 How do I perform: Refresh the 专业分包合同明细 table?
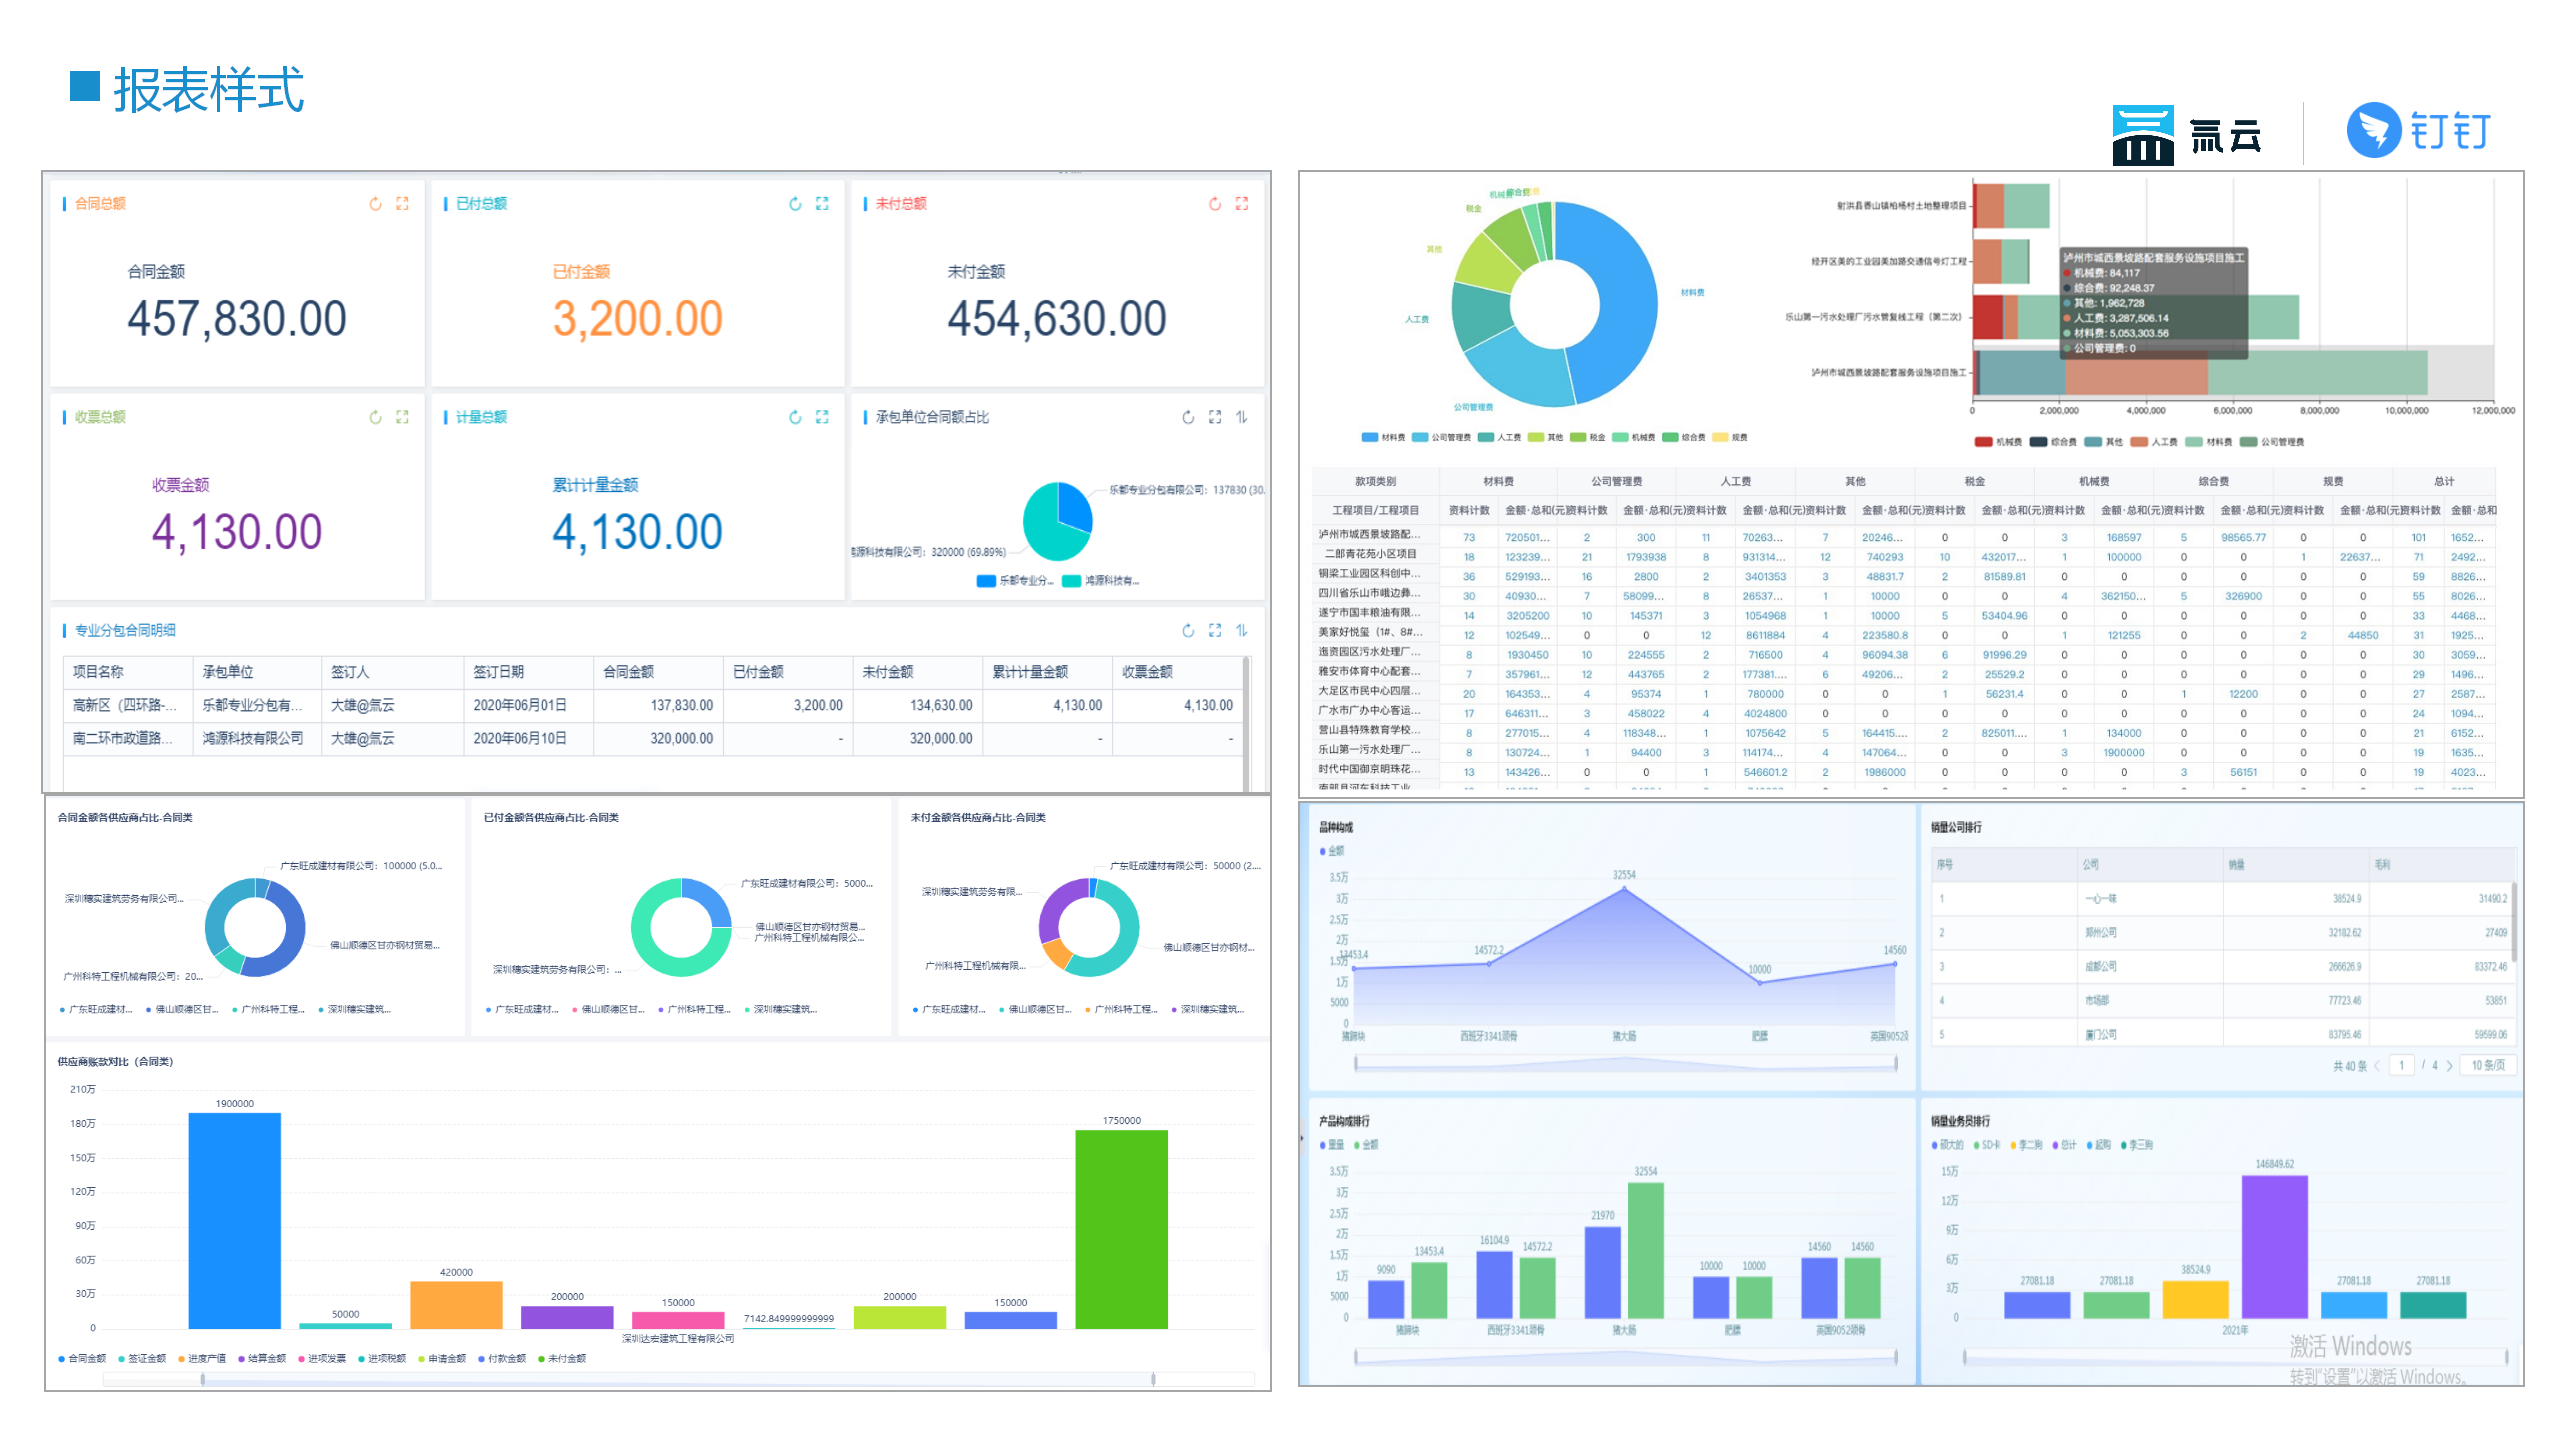pos(1188,630)
